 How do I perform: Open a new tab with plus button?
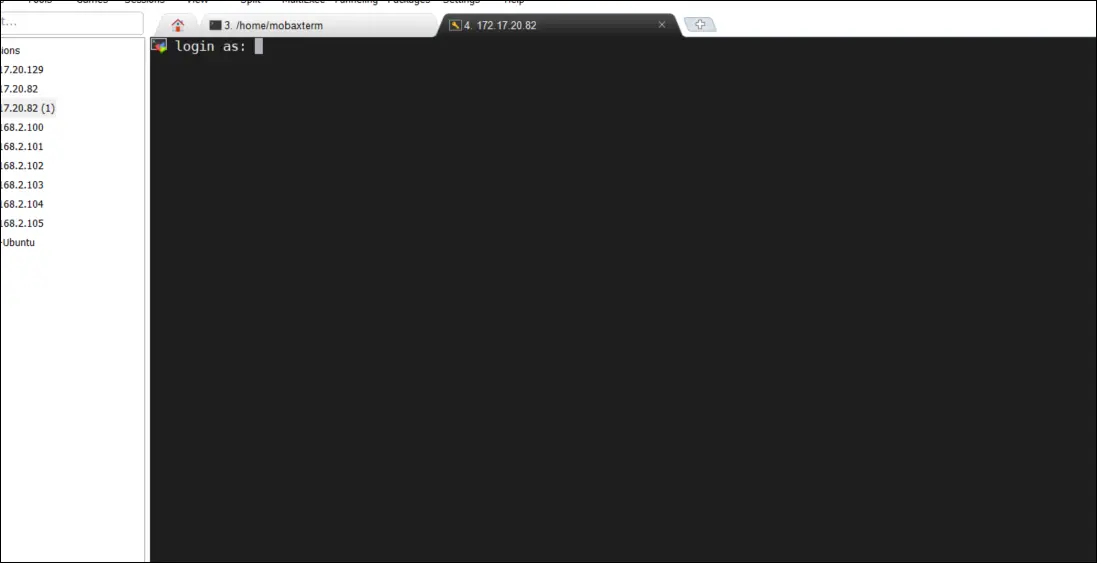coord(699,25)
